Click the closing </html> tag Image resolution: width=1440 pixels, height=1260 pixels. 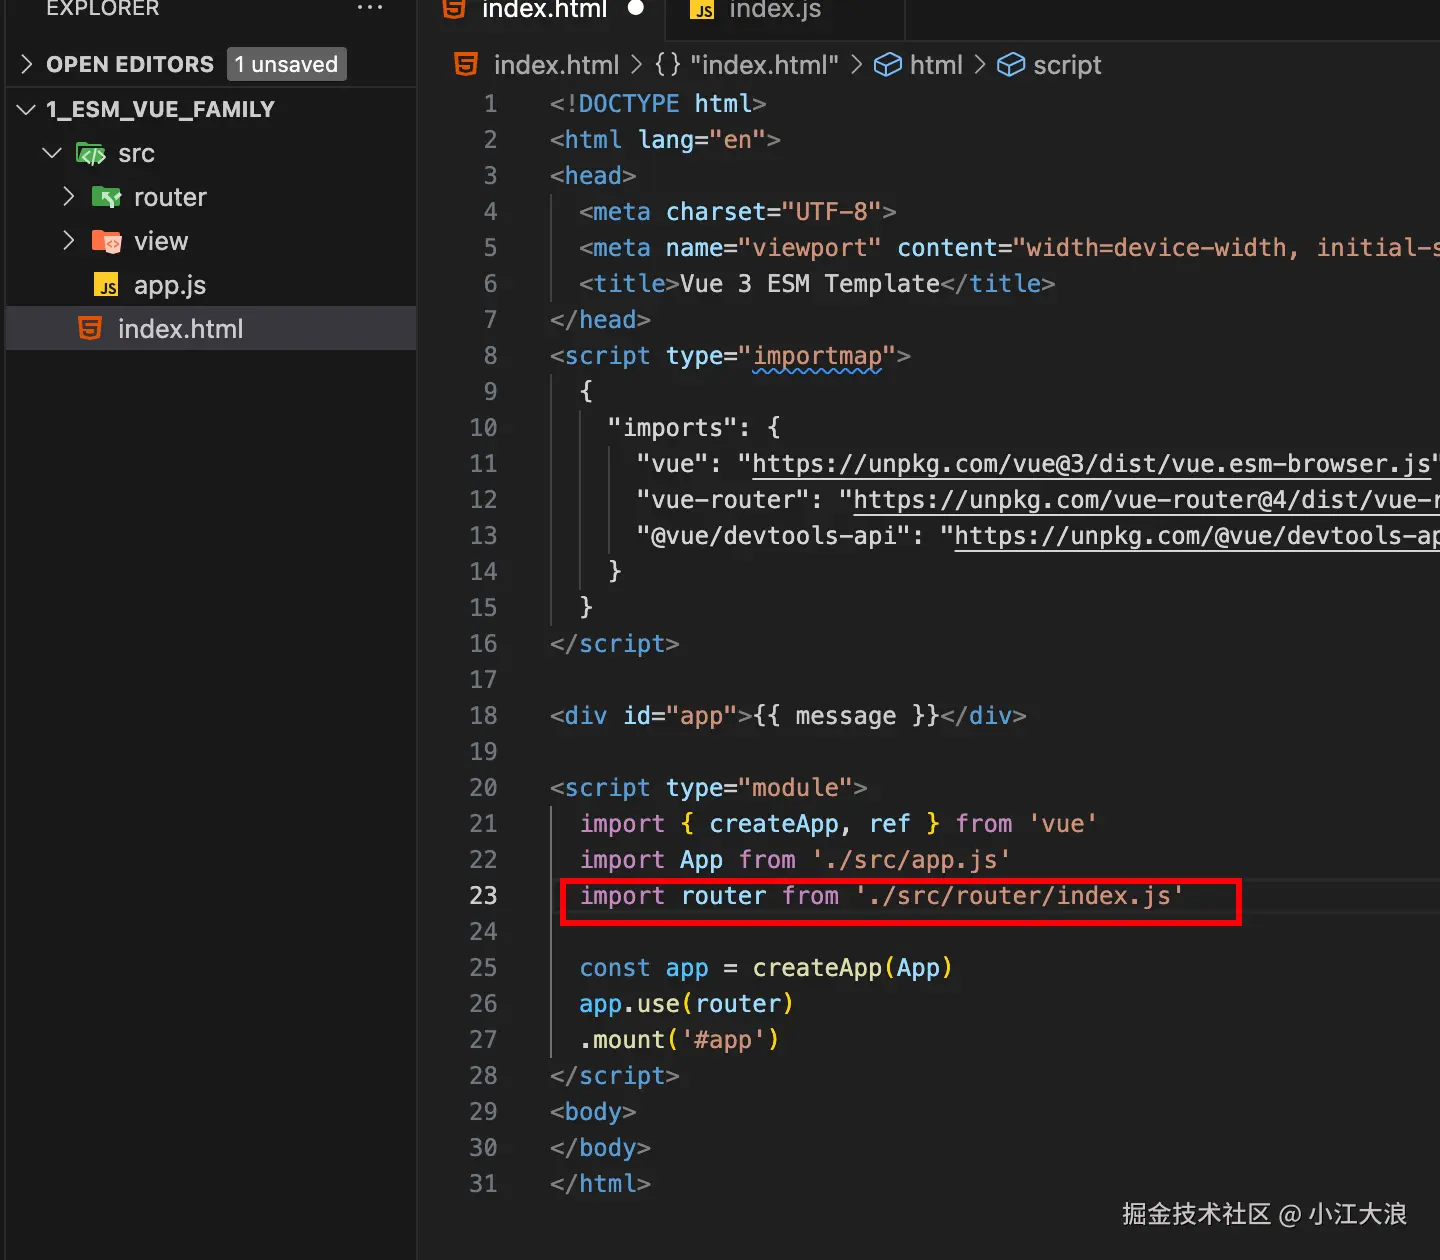(600, 1184)
